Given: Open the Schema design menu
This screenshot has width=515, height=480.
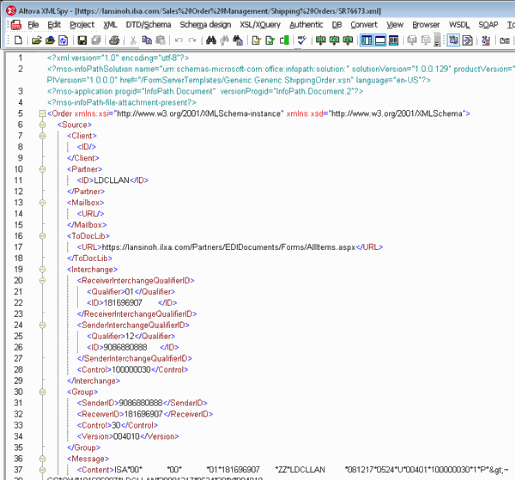Looking at the screenshot, I should coord(205,25).
